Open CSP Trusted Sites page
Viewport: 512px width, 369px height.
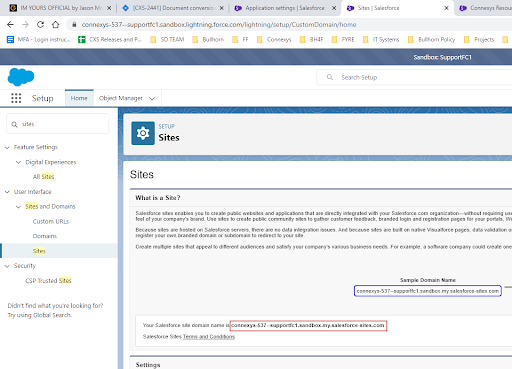click(x=48, y=281)
